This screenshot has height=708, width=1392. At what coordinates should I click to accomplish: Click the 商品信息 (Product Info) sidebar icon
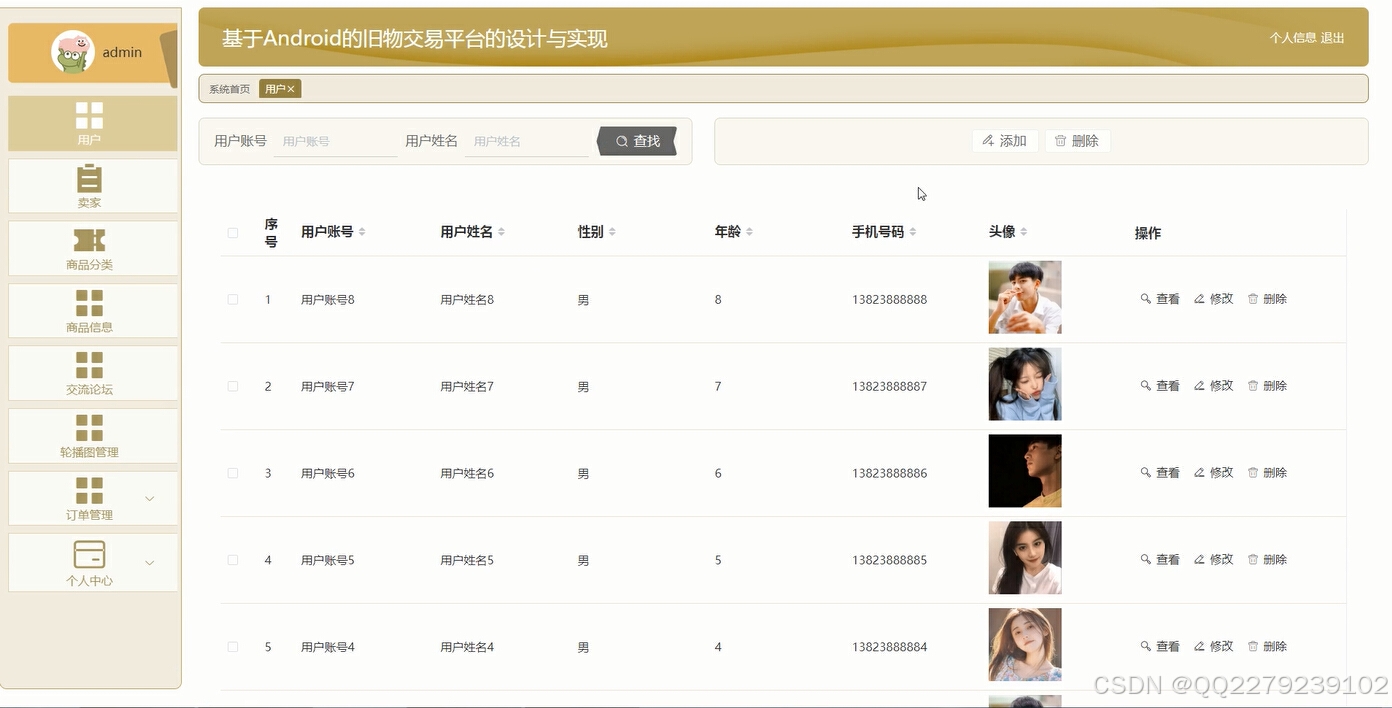[x=92, y=311]
